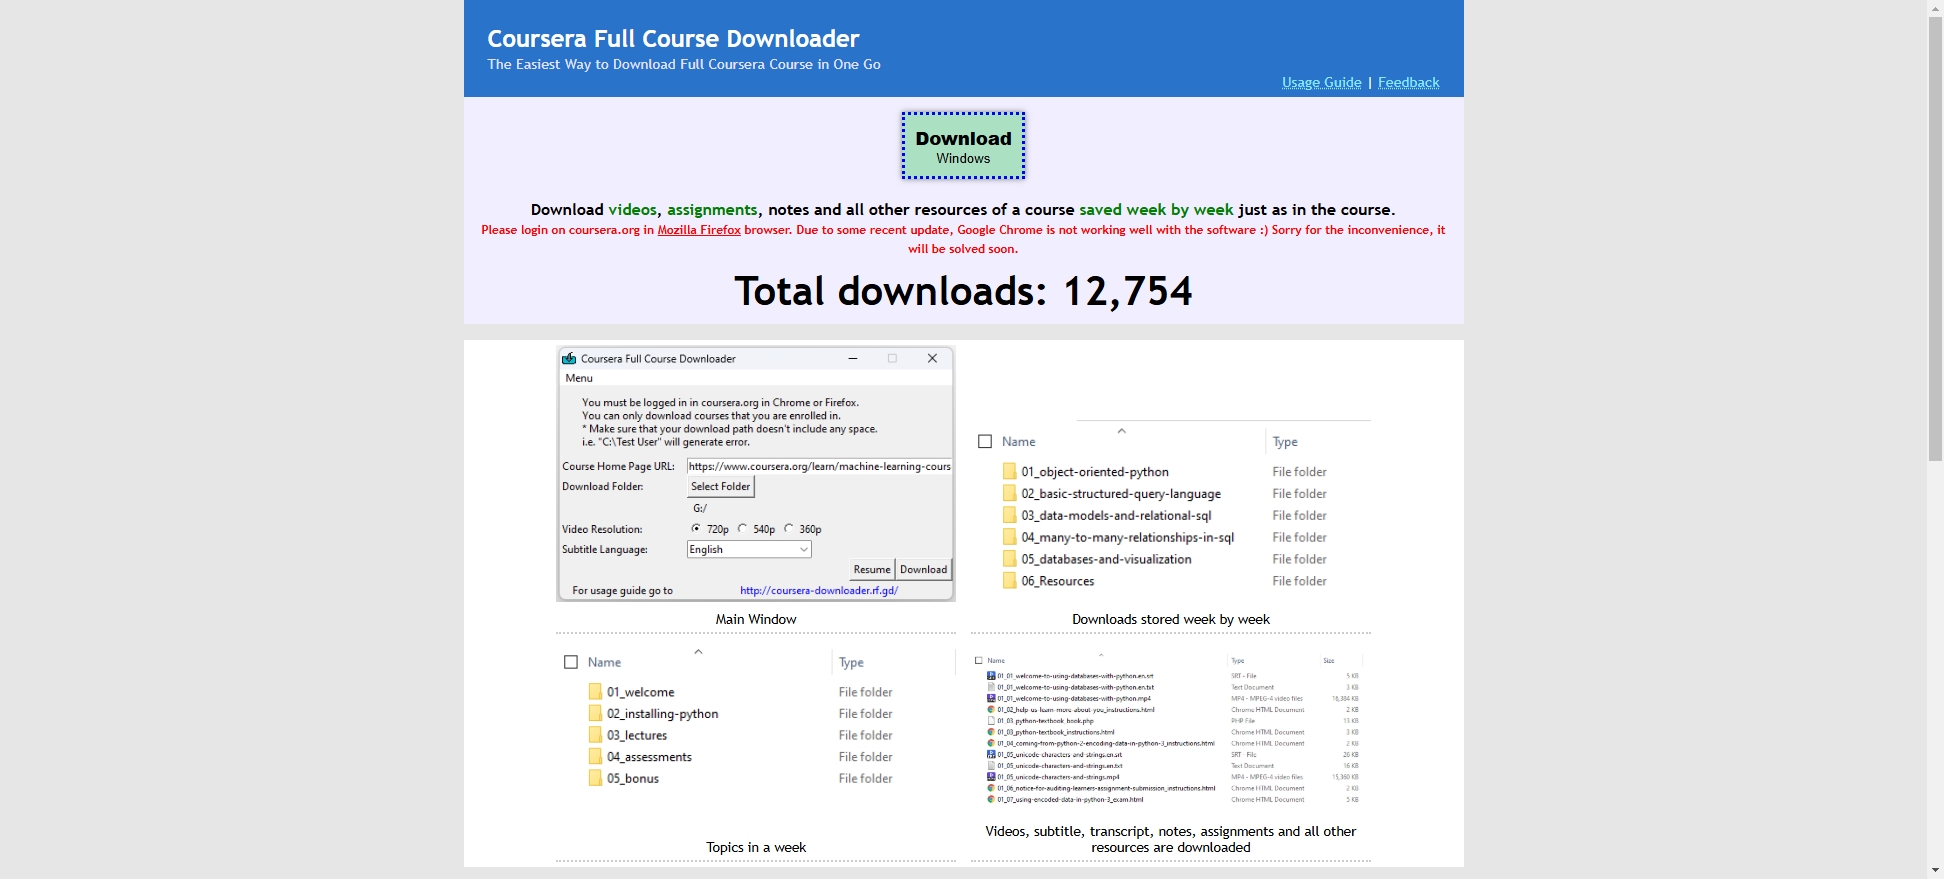This screenshot has width=1944, height=879.
Task: Select the 360p video resolution
Action: coord(788,528)
